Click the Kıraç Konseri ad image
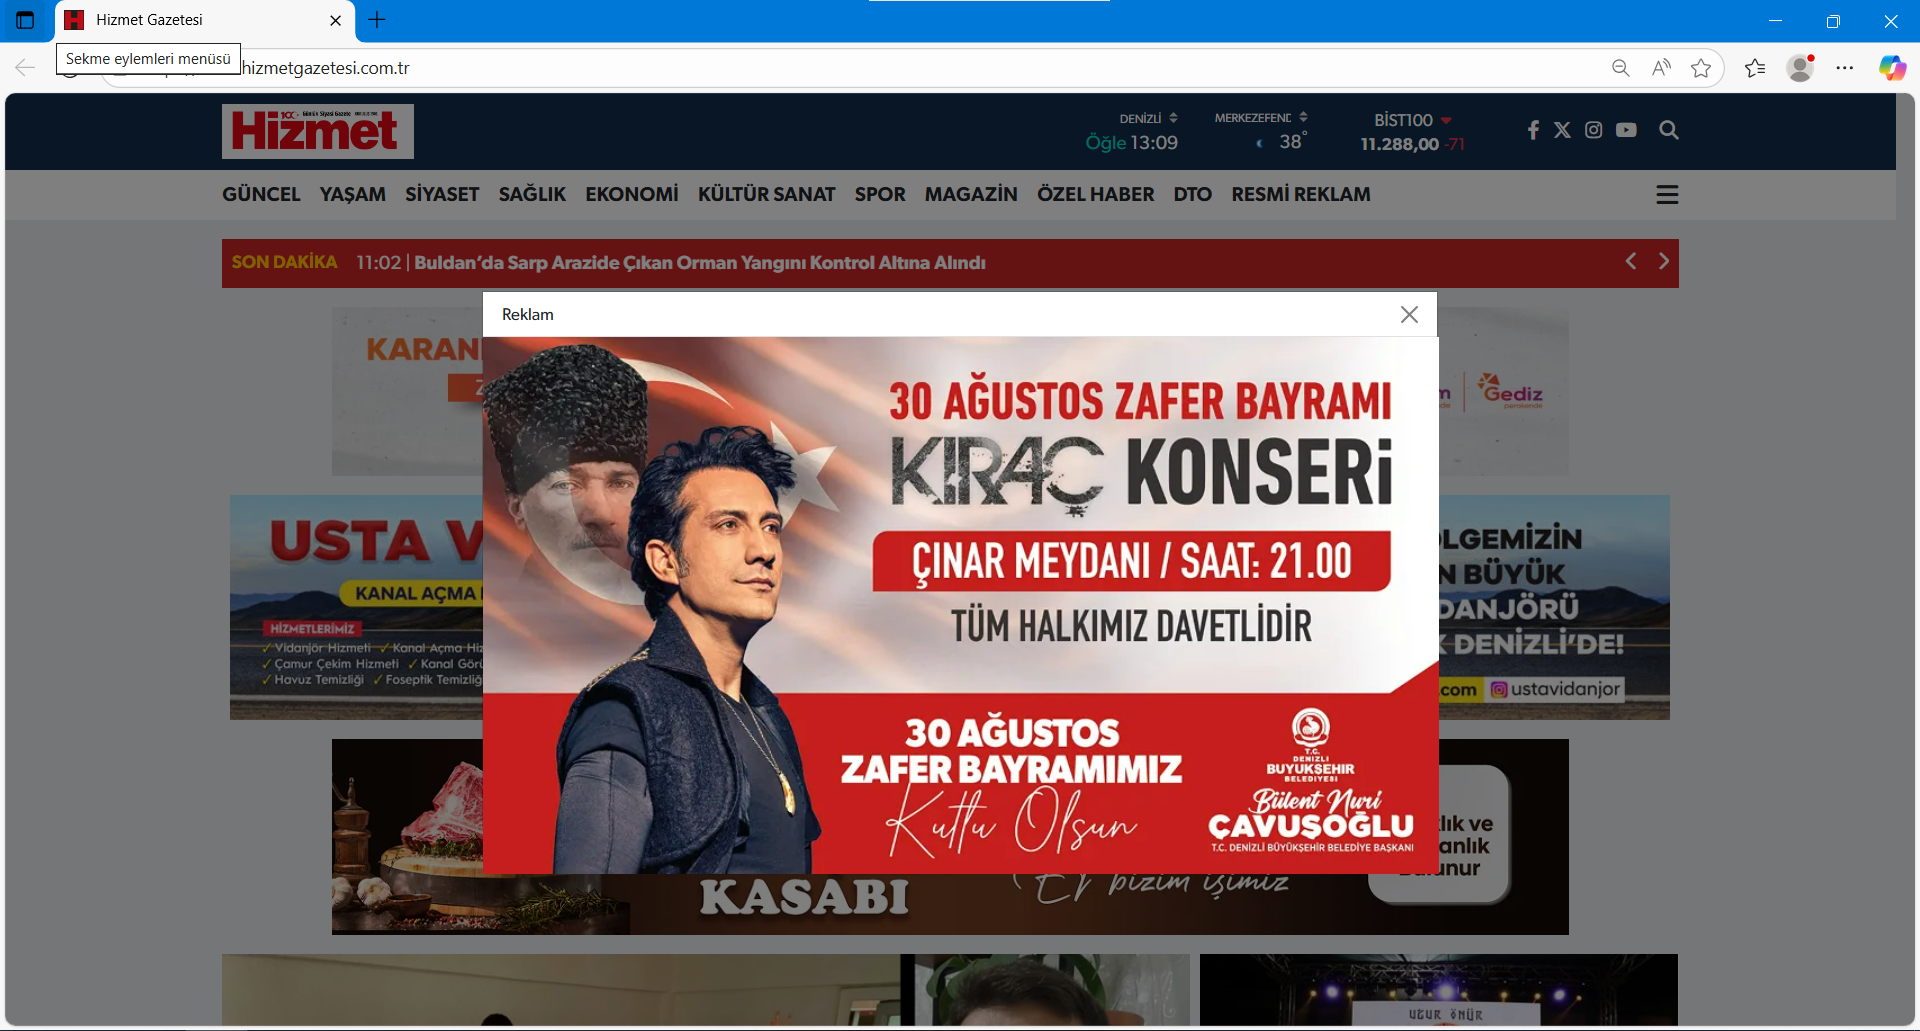This screenshot has width=1920, height=1031. pos(960,605)
